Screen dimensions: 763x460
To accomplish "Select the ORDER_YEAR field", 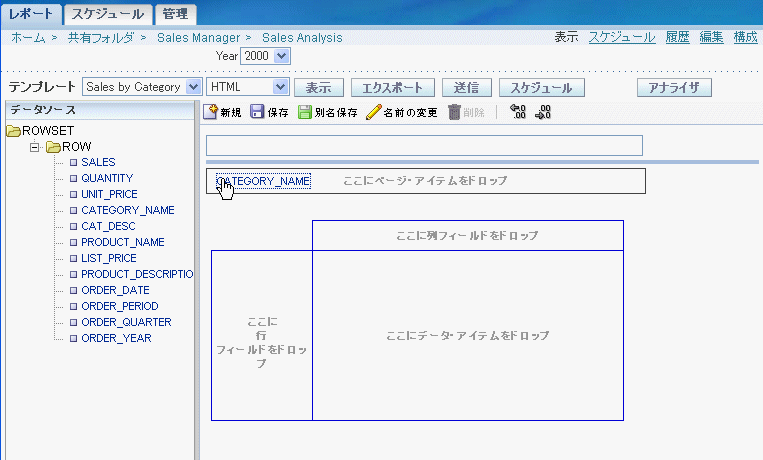I will click(x=116, y=338).
